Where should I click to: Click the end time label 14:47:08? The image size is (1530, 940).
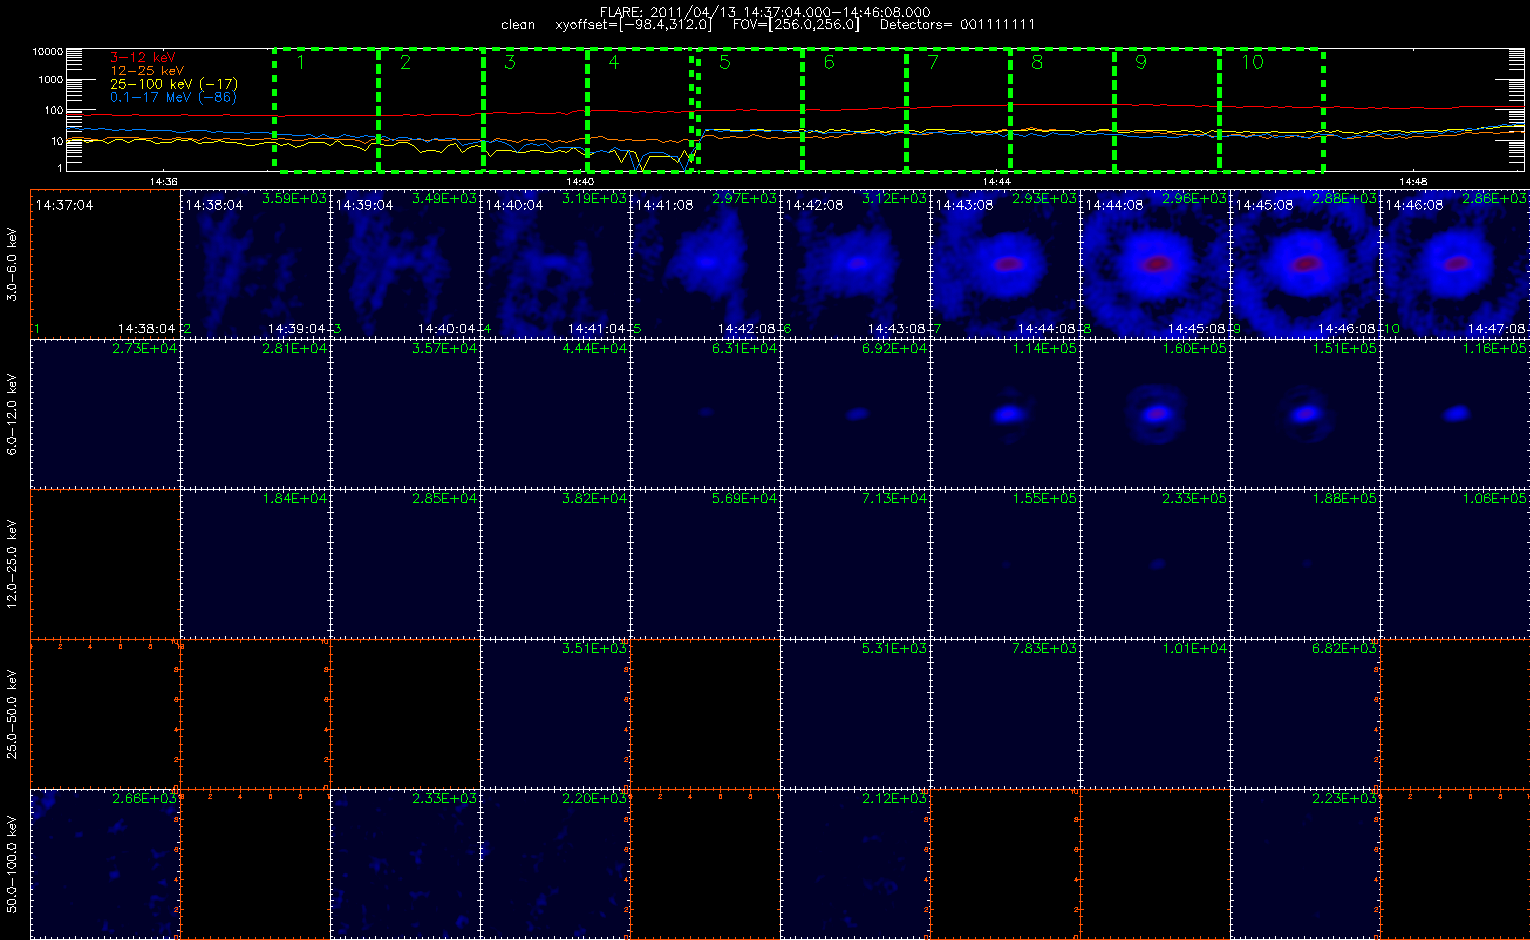click(1497, 329)
